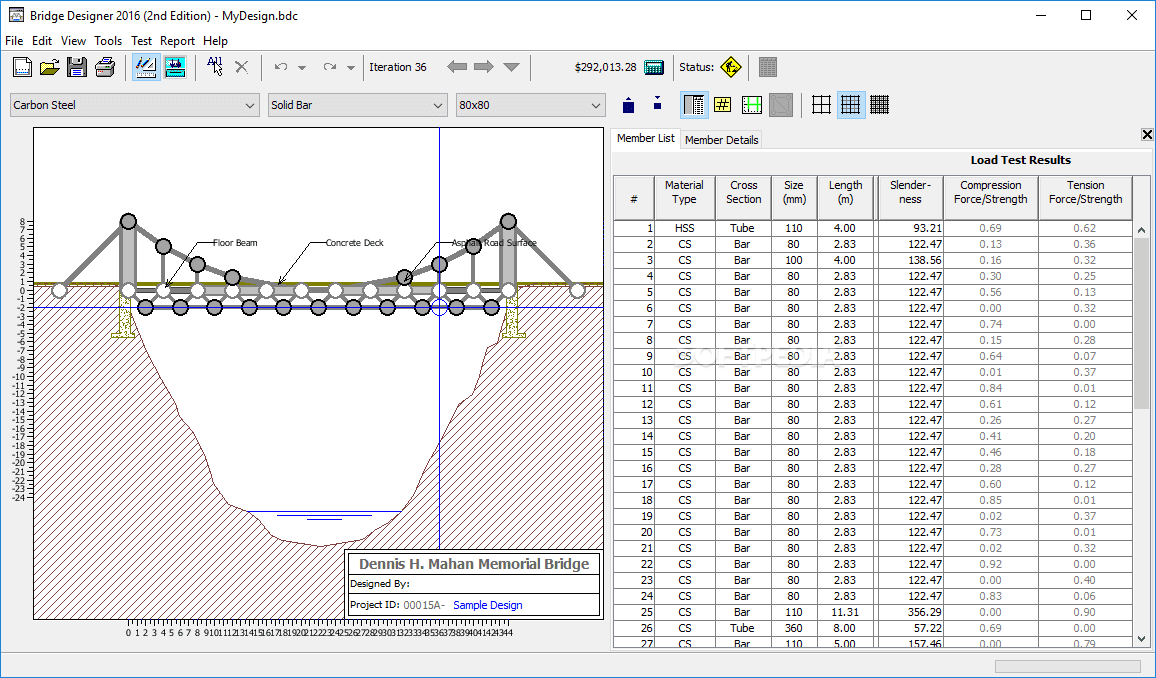Toggle the template overlay button
1156x678 pixels.
(x=780, y=105)
